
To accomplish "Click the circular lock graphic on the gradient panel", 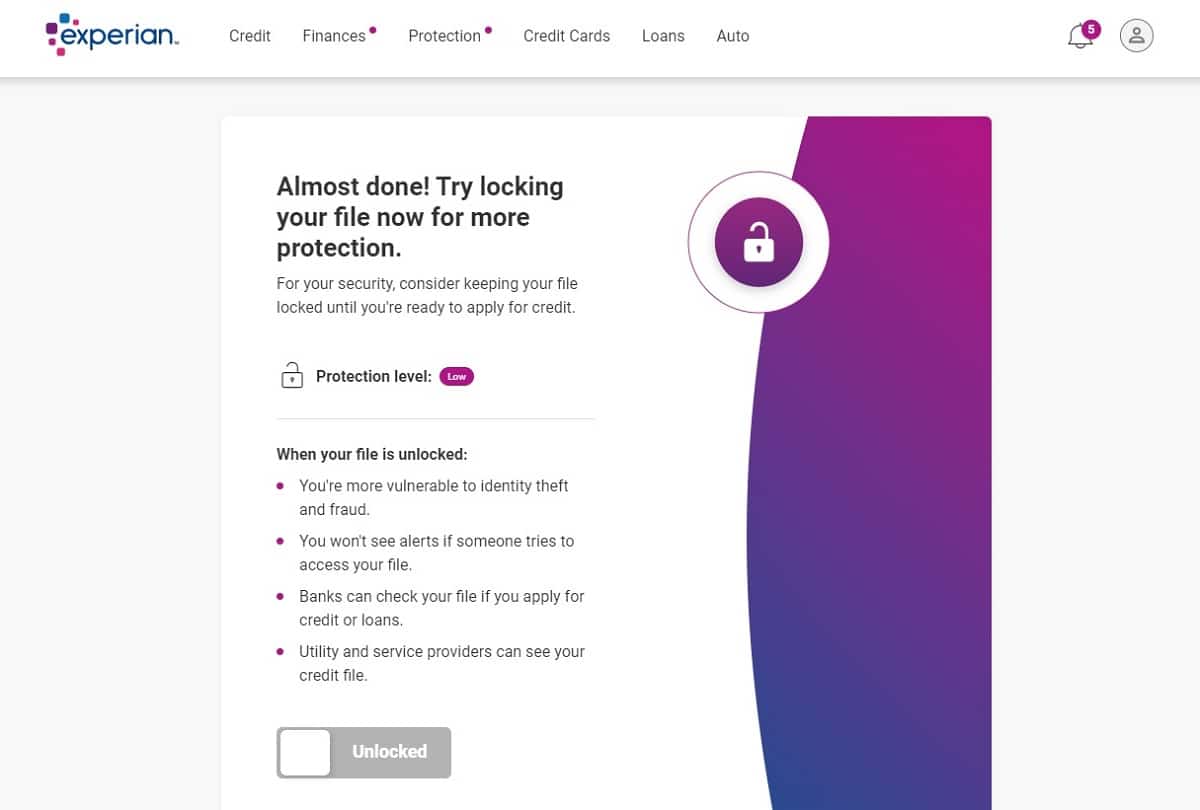I will (757, 242).
